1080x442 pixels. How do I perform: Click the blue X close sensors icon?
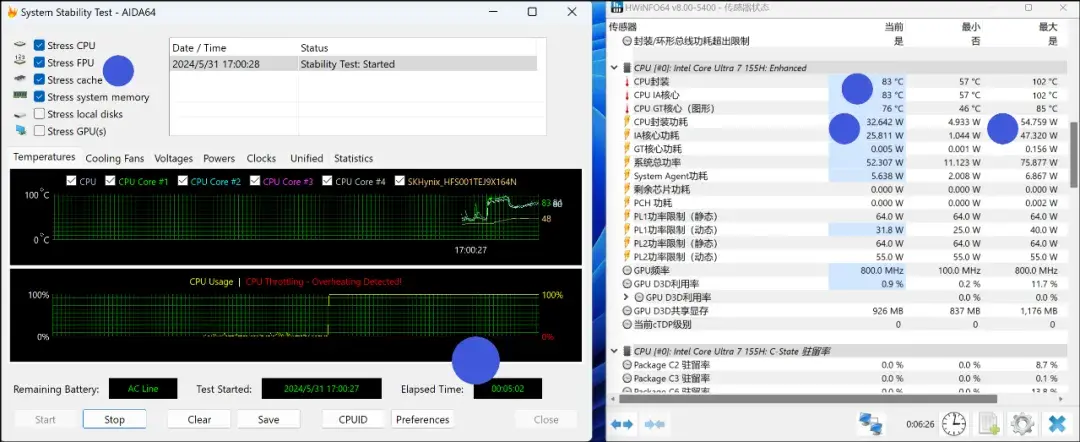click(1054, 423)
